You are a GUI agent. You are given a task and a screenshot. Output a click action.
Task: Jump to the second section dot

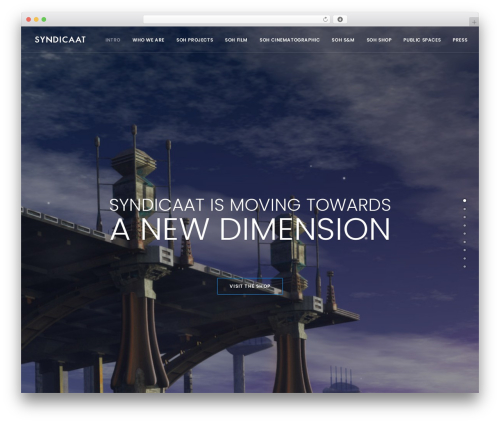coord(464,209)
